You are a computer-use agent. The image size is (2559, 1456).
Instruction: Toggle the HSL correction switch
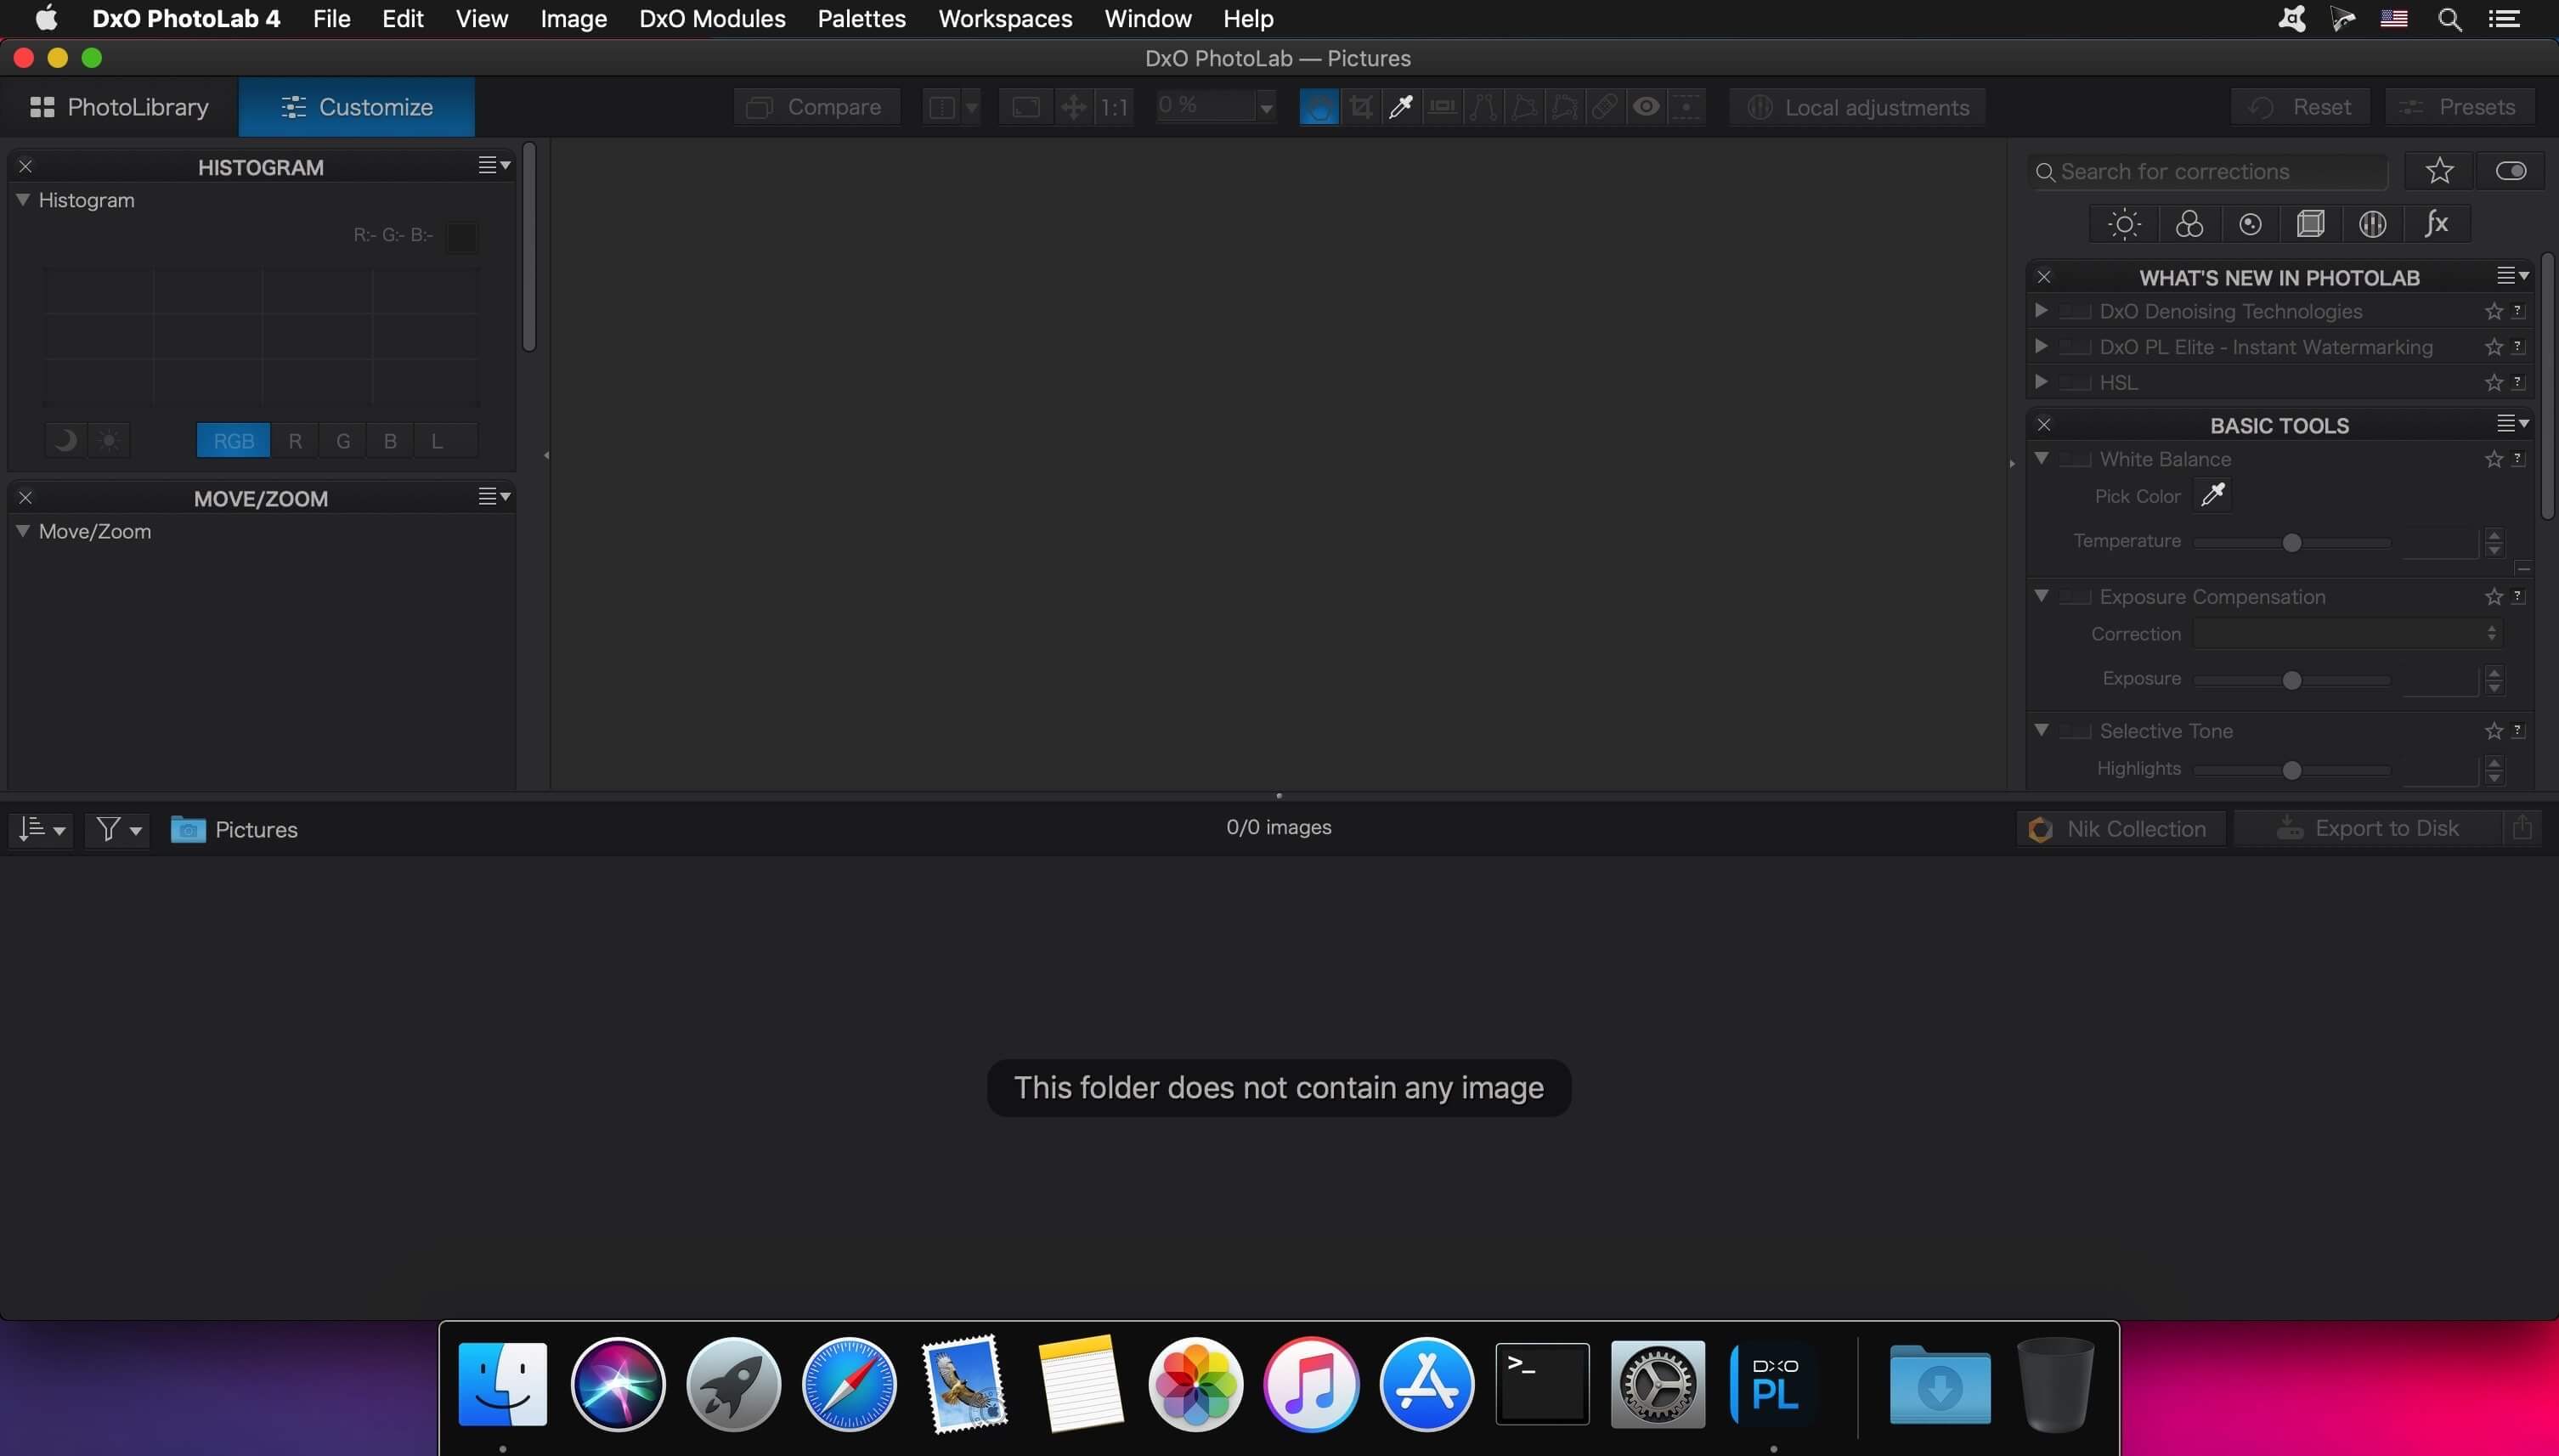tap(2075, 383)
